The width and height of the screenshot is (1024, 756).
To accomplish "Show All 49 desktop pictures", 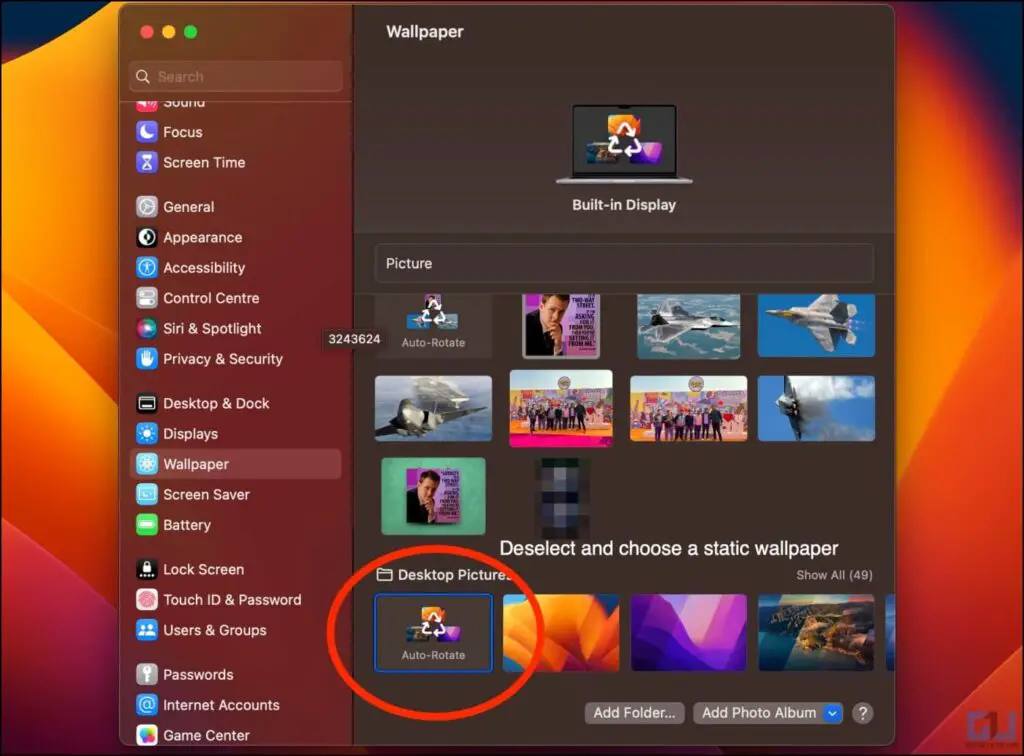I will tap(834, 575).
